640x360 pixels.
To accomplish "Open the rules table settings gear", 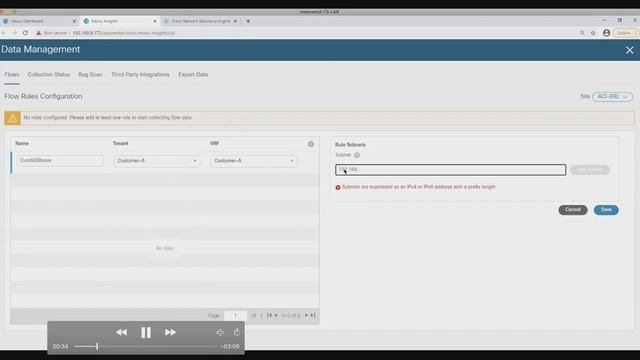I will click(311, 144).
